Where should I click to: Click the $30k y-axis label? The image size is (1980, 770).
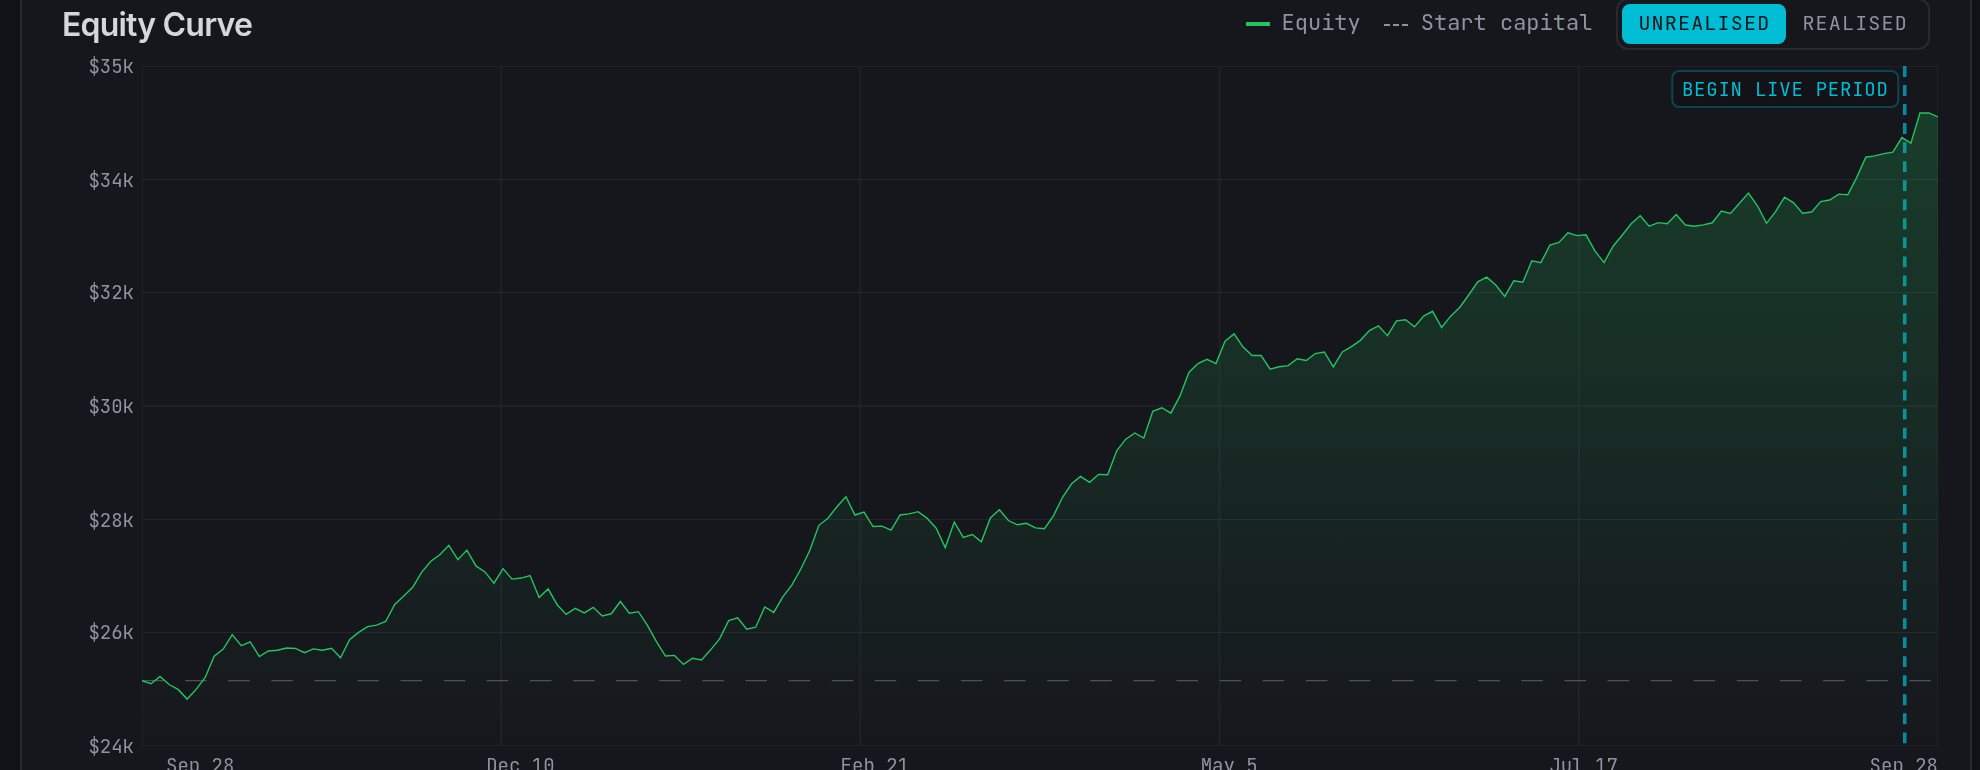pyautogui.click(x=111, y=406)
